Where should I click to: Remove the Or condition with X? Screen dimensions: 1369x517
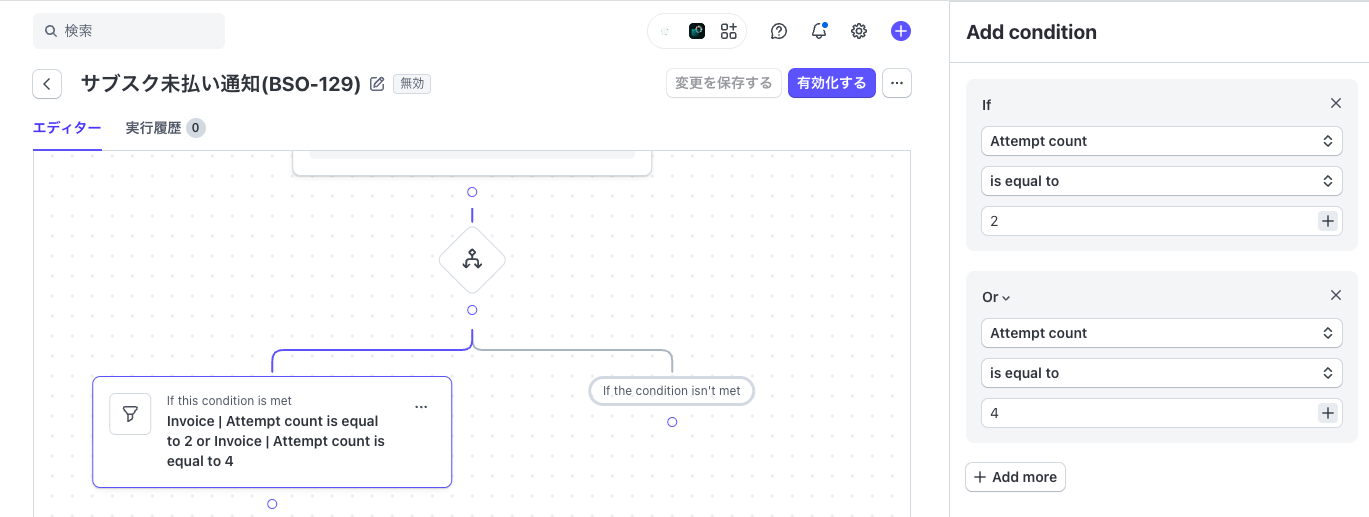tap(1335, 296)
